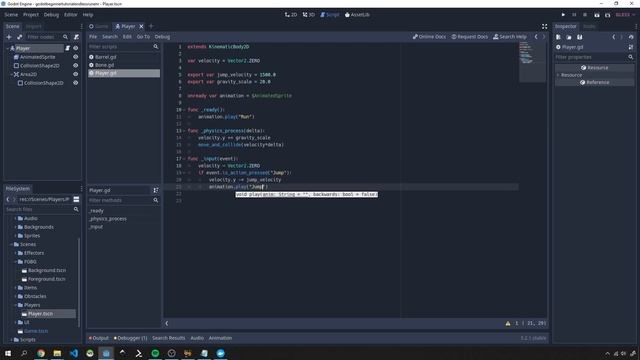640x360 pixels.
Task: Load resource icon in Inspector
Action: coord(569,37)
